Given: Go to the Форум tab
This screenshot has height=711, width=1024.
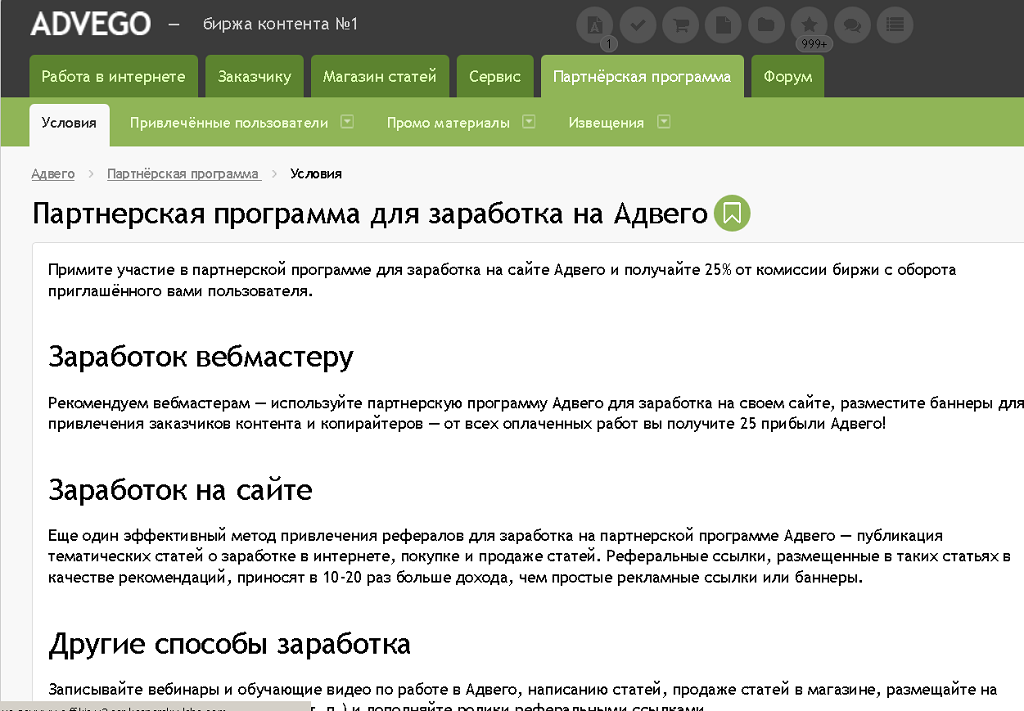Looking at the screenshot, I should [x=788, y=76].
